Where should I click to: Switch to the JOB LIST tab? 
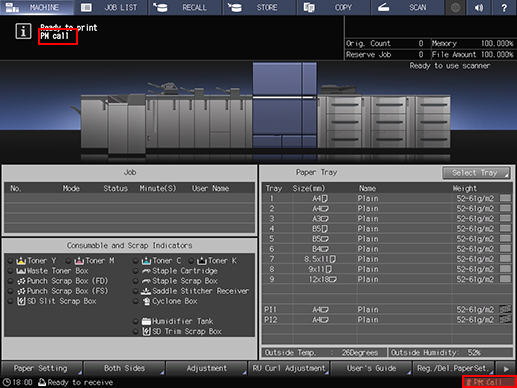pos(111,7)
